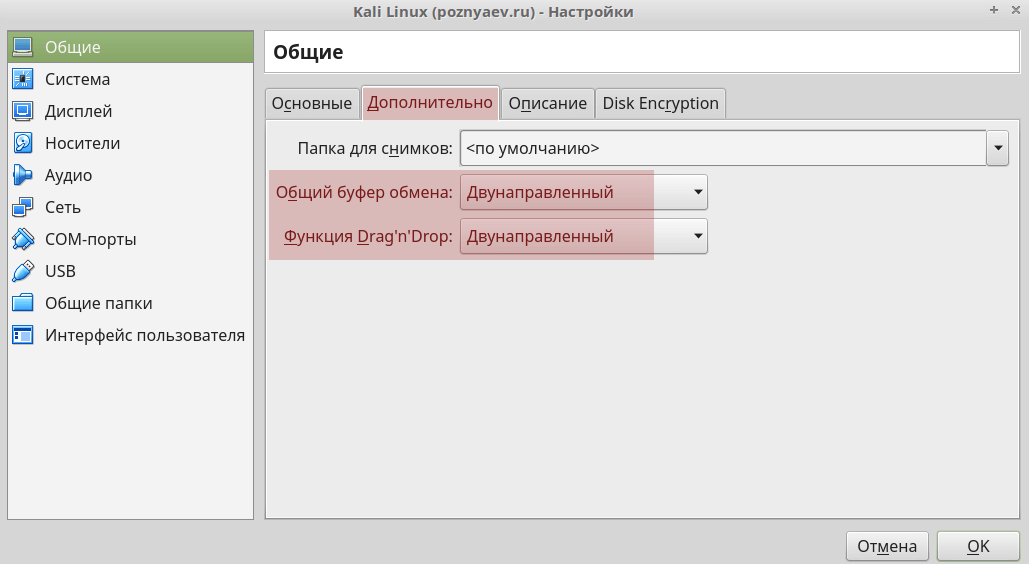The image size is (1029, 564).
Task: Open the Общий буфер обмена dropdown
Action: [584, 193]
